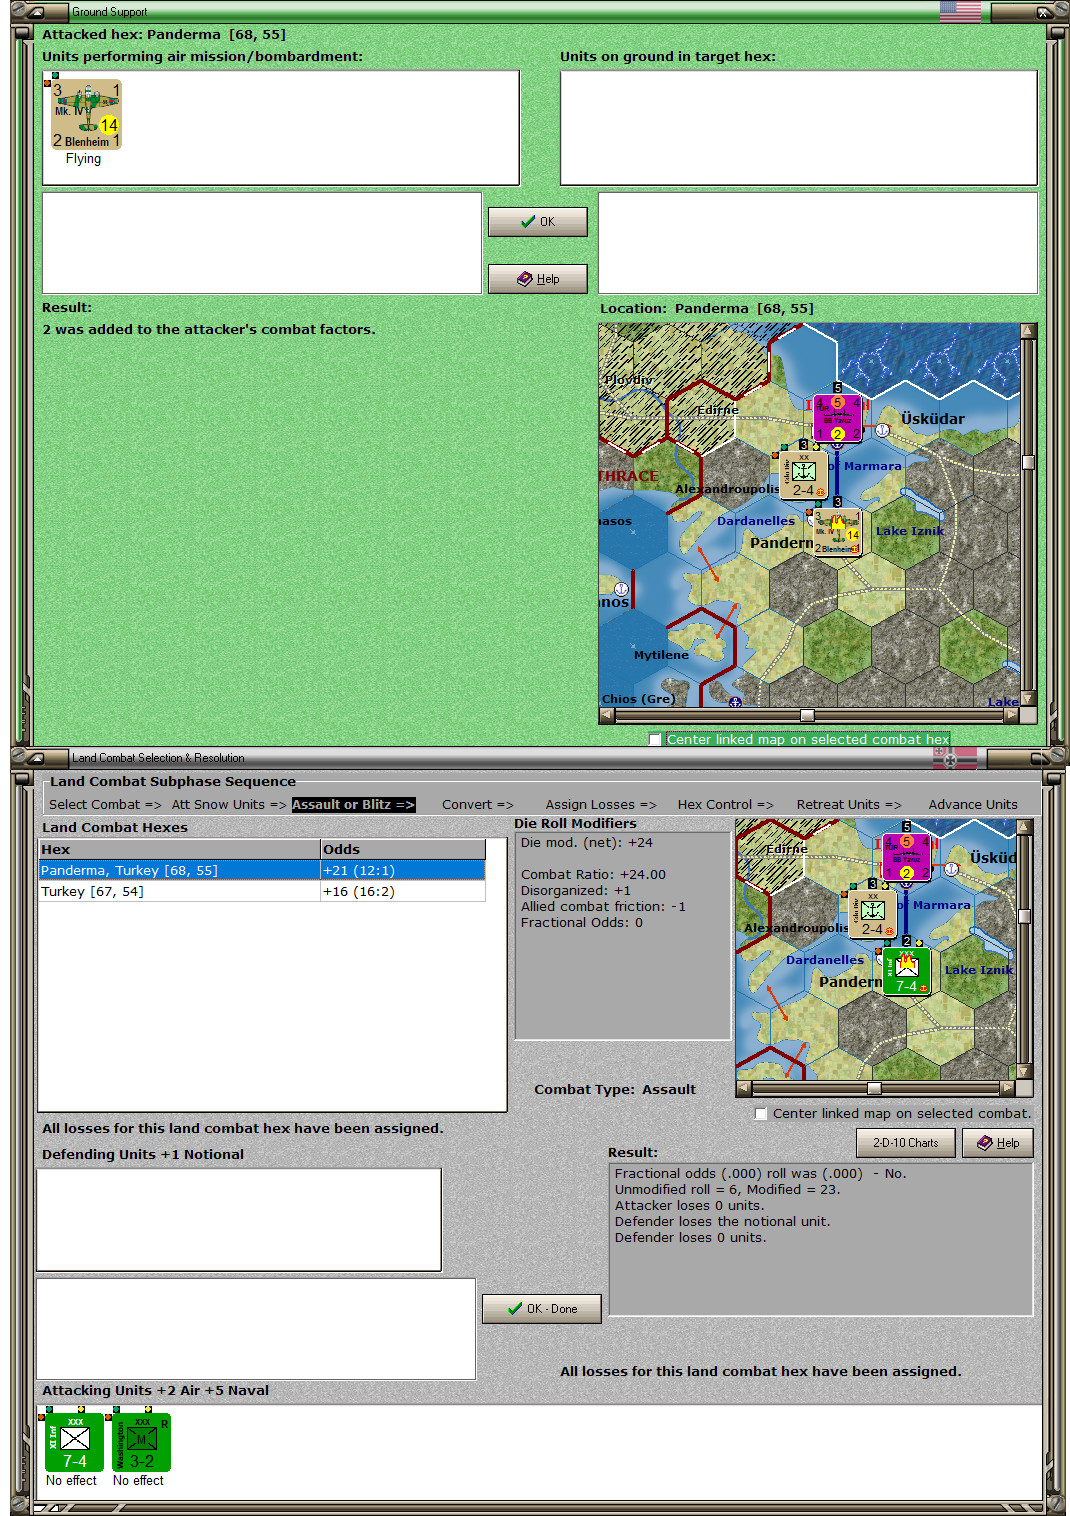
Task: Click the down arrow of Land Combat map scrollbar
Action: point(1024,1072)
